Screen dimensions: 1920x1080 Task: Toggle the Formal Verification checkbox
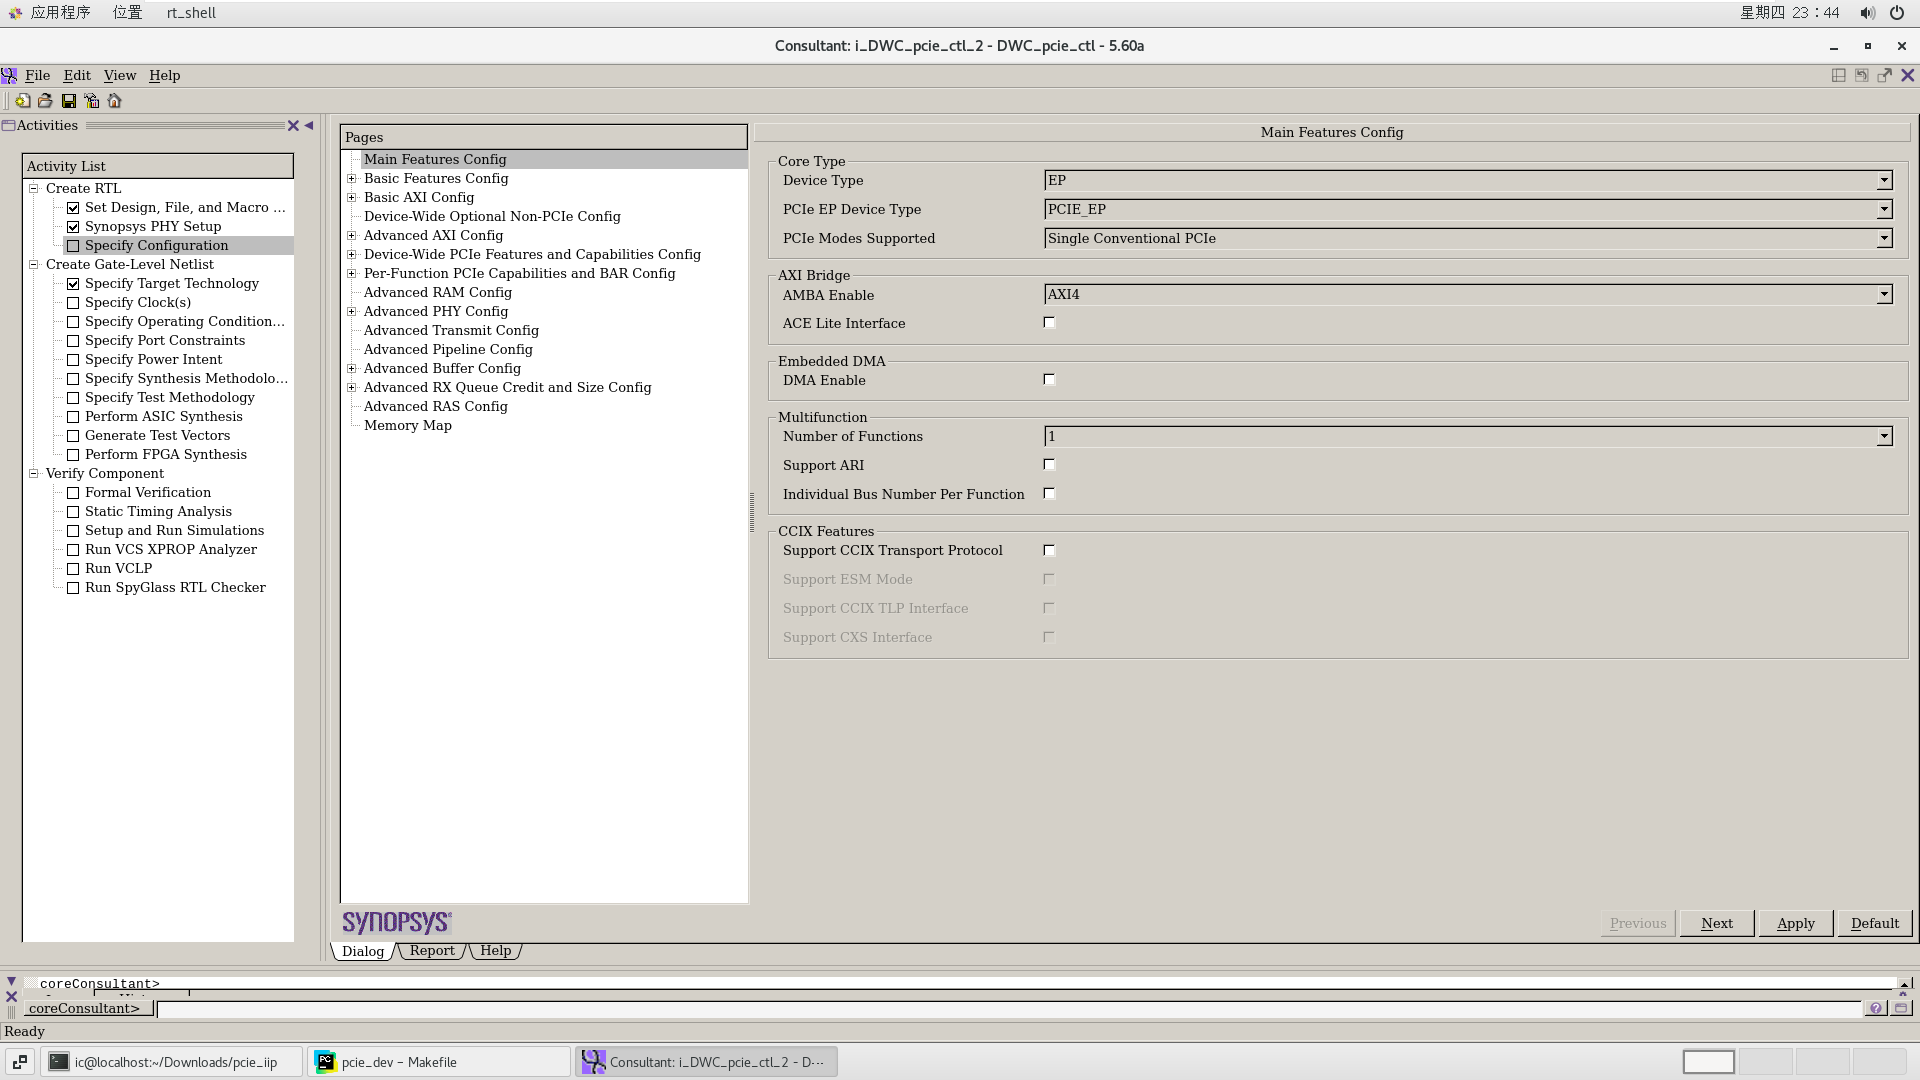(x=73, y=493)
